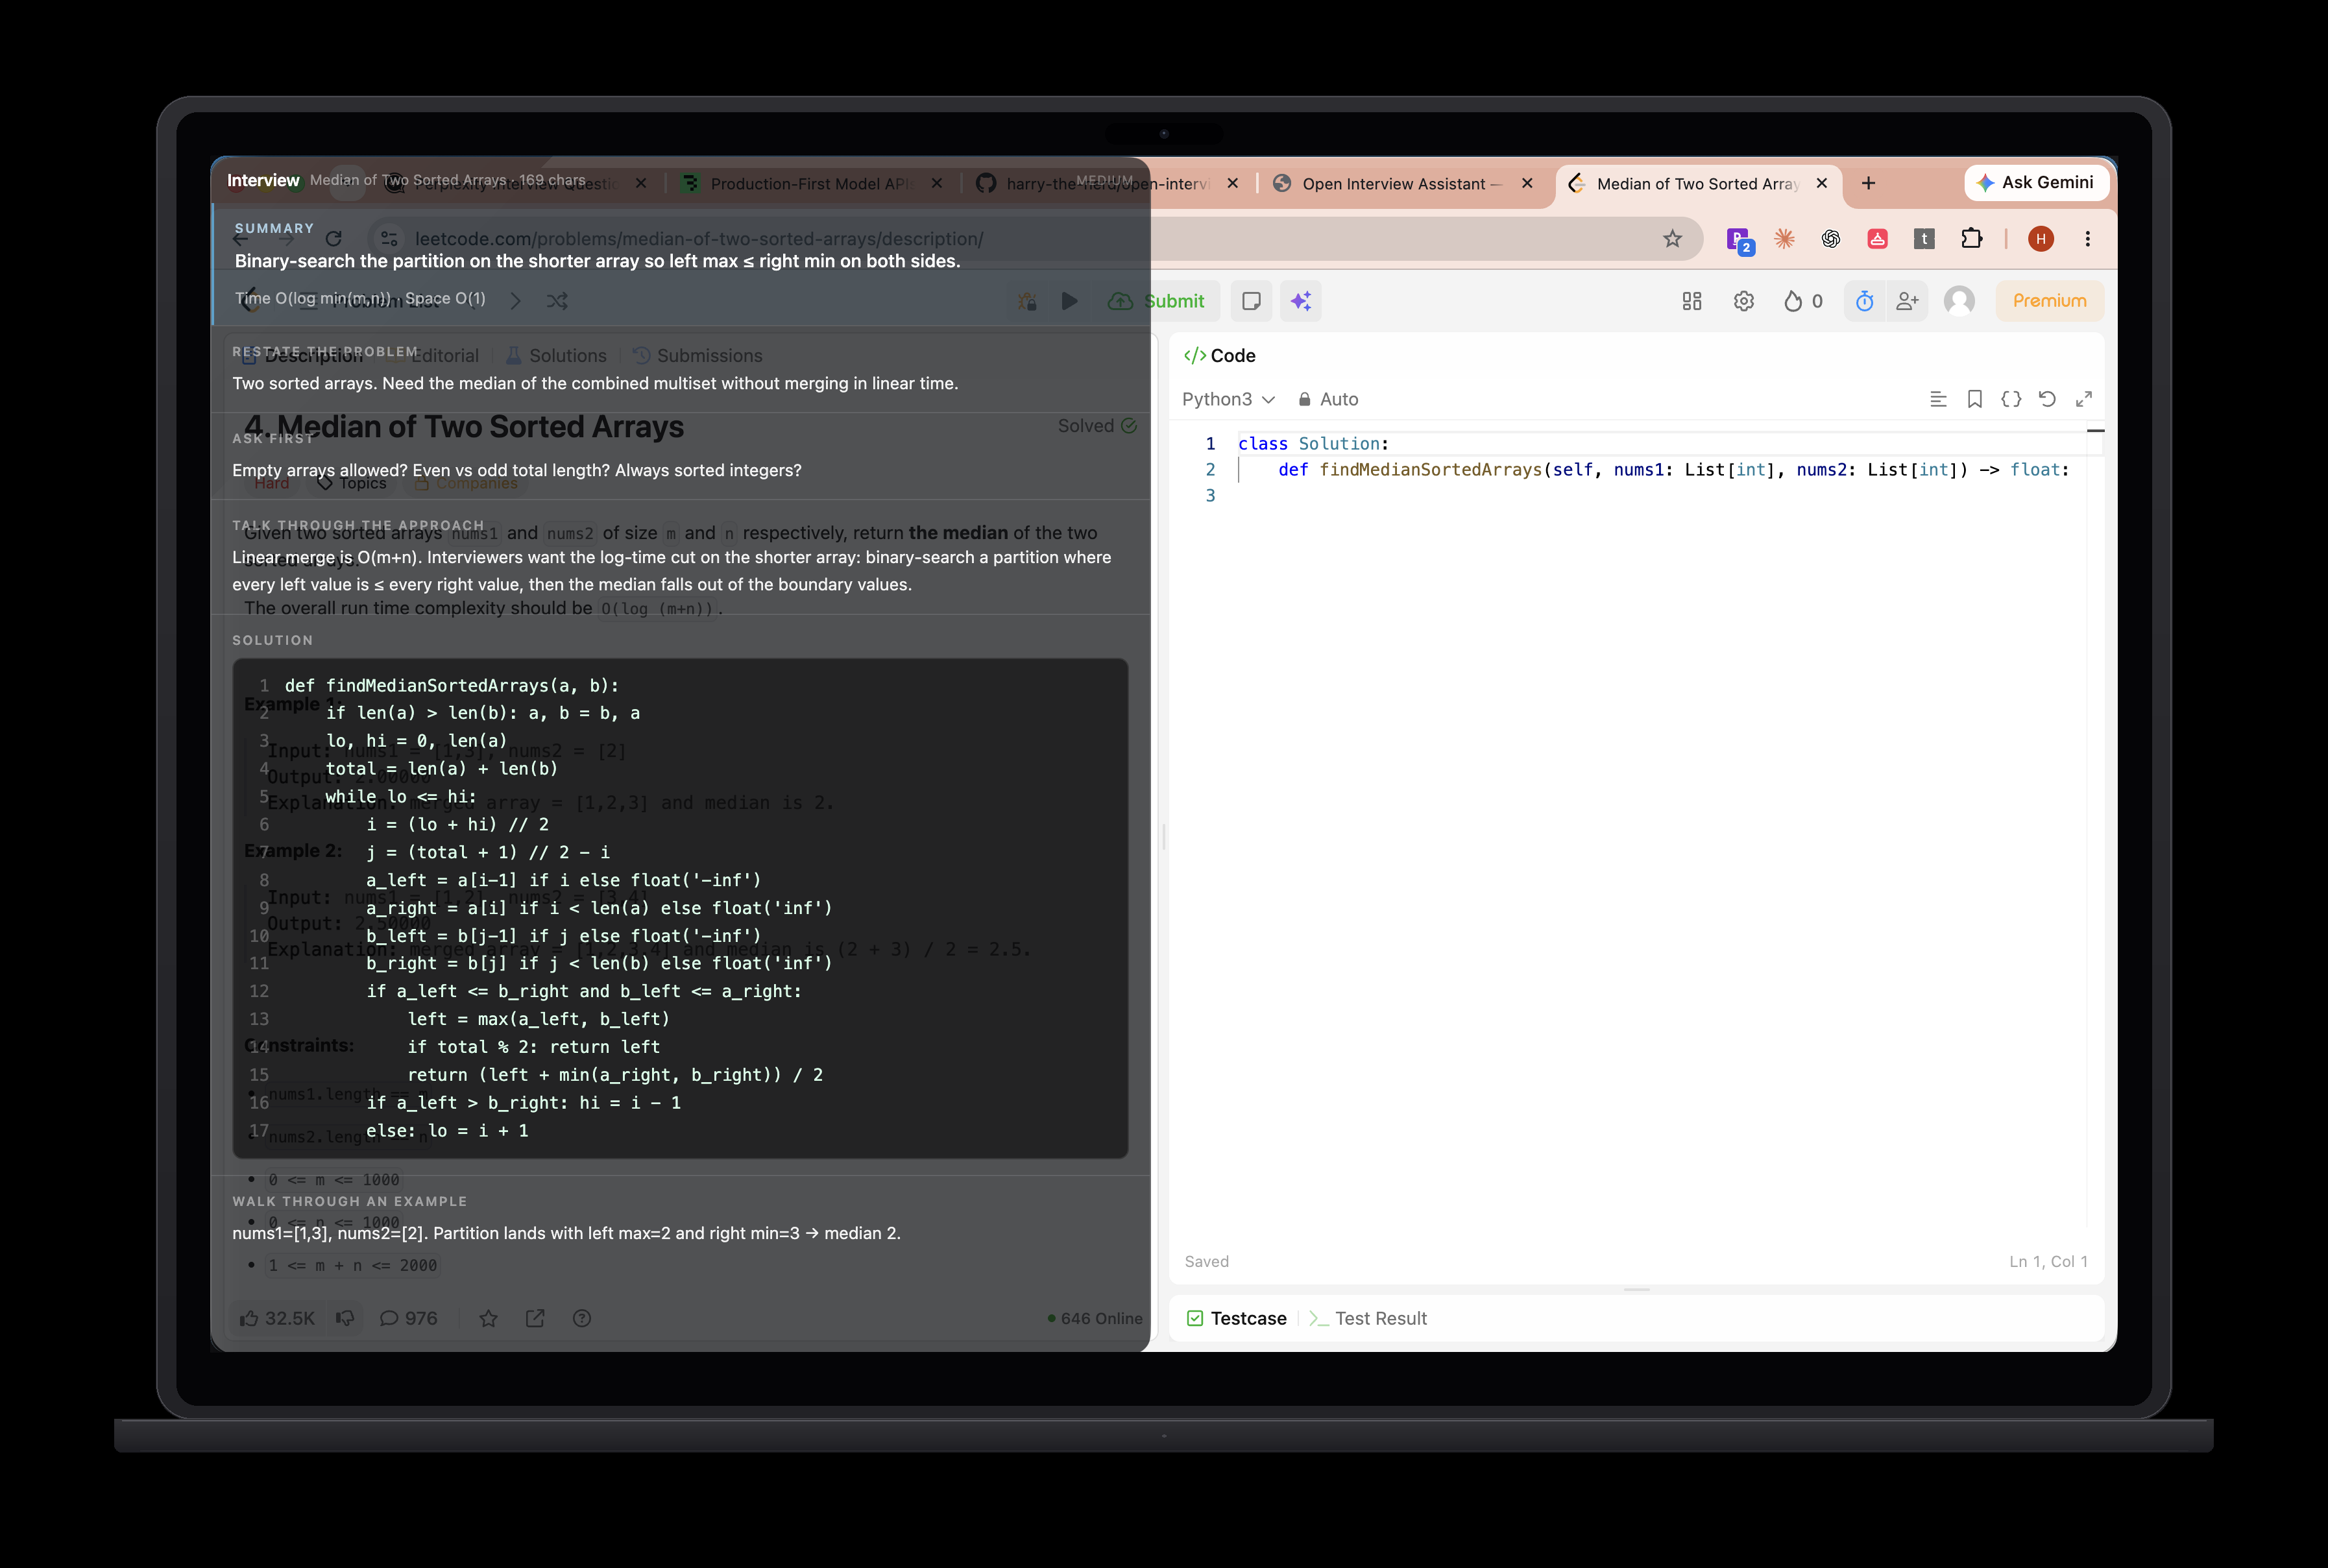Image resolution: width=2328 pixels, height=1568 pixels.
Task: Open the purple AI sparkle assistant
Action: 1301,301
